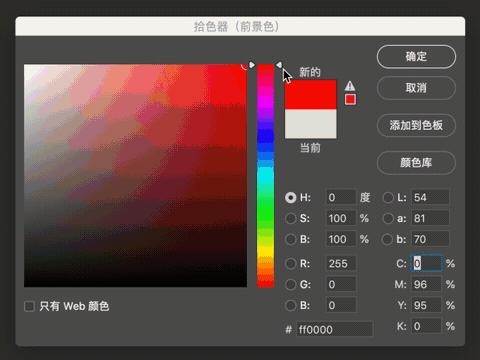Image resolution: width=480 pixels, height=360 pixels.
Task: Select the blue B radio button below G
Action: (x=291, y=305)
